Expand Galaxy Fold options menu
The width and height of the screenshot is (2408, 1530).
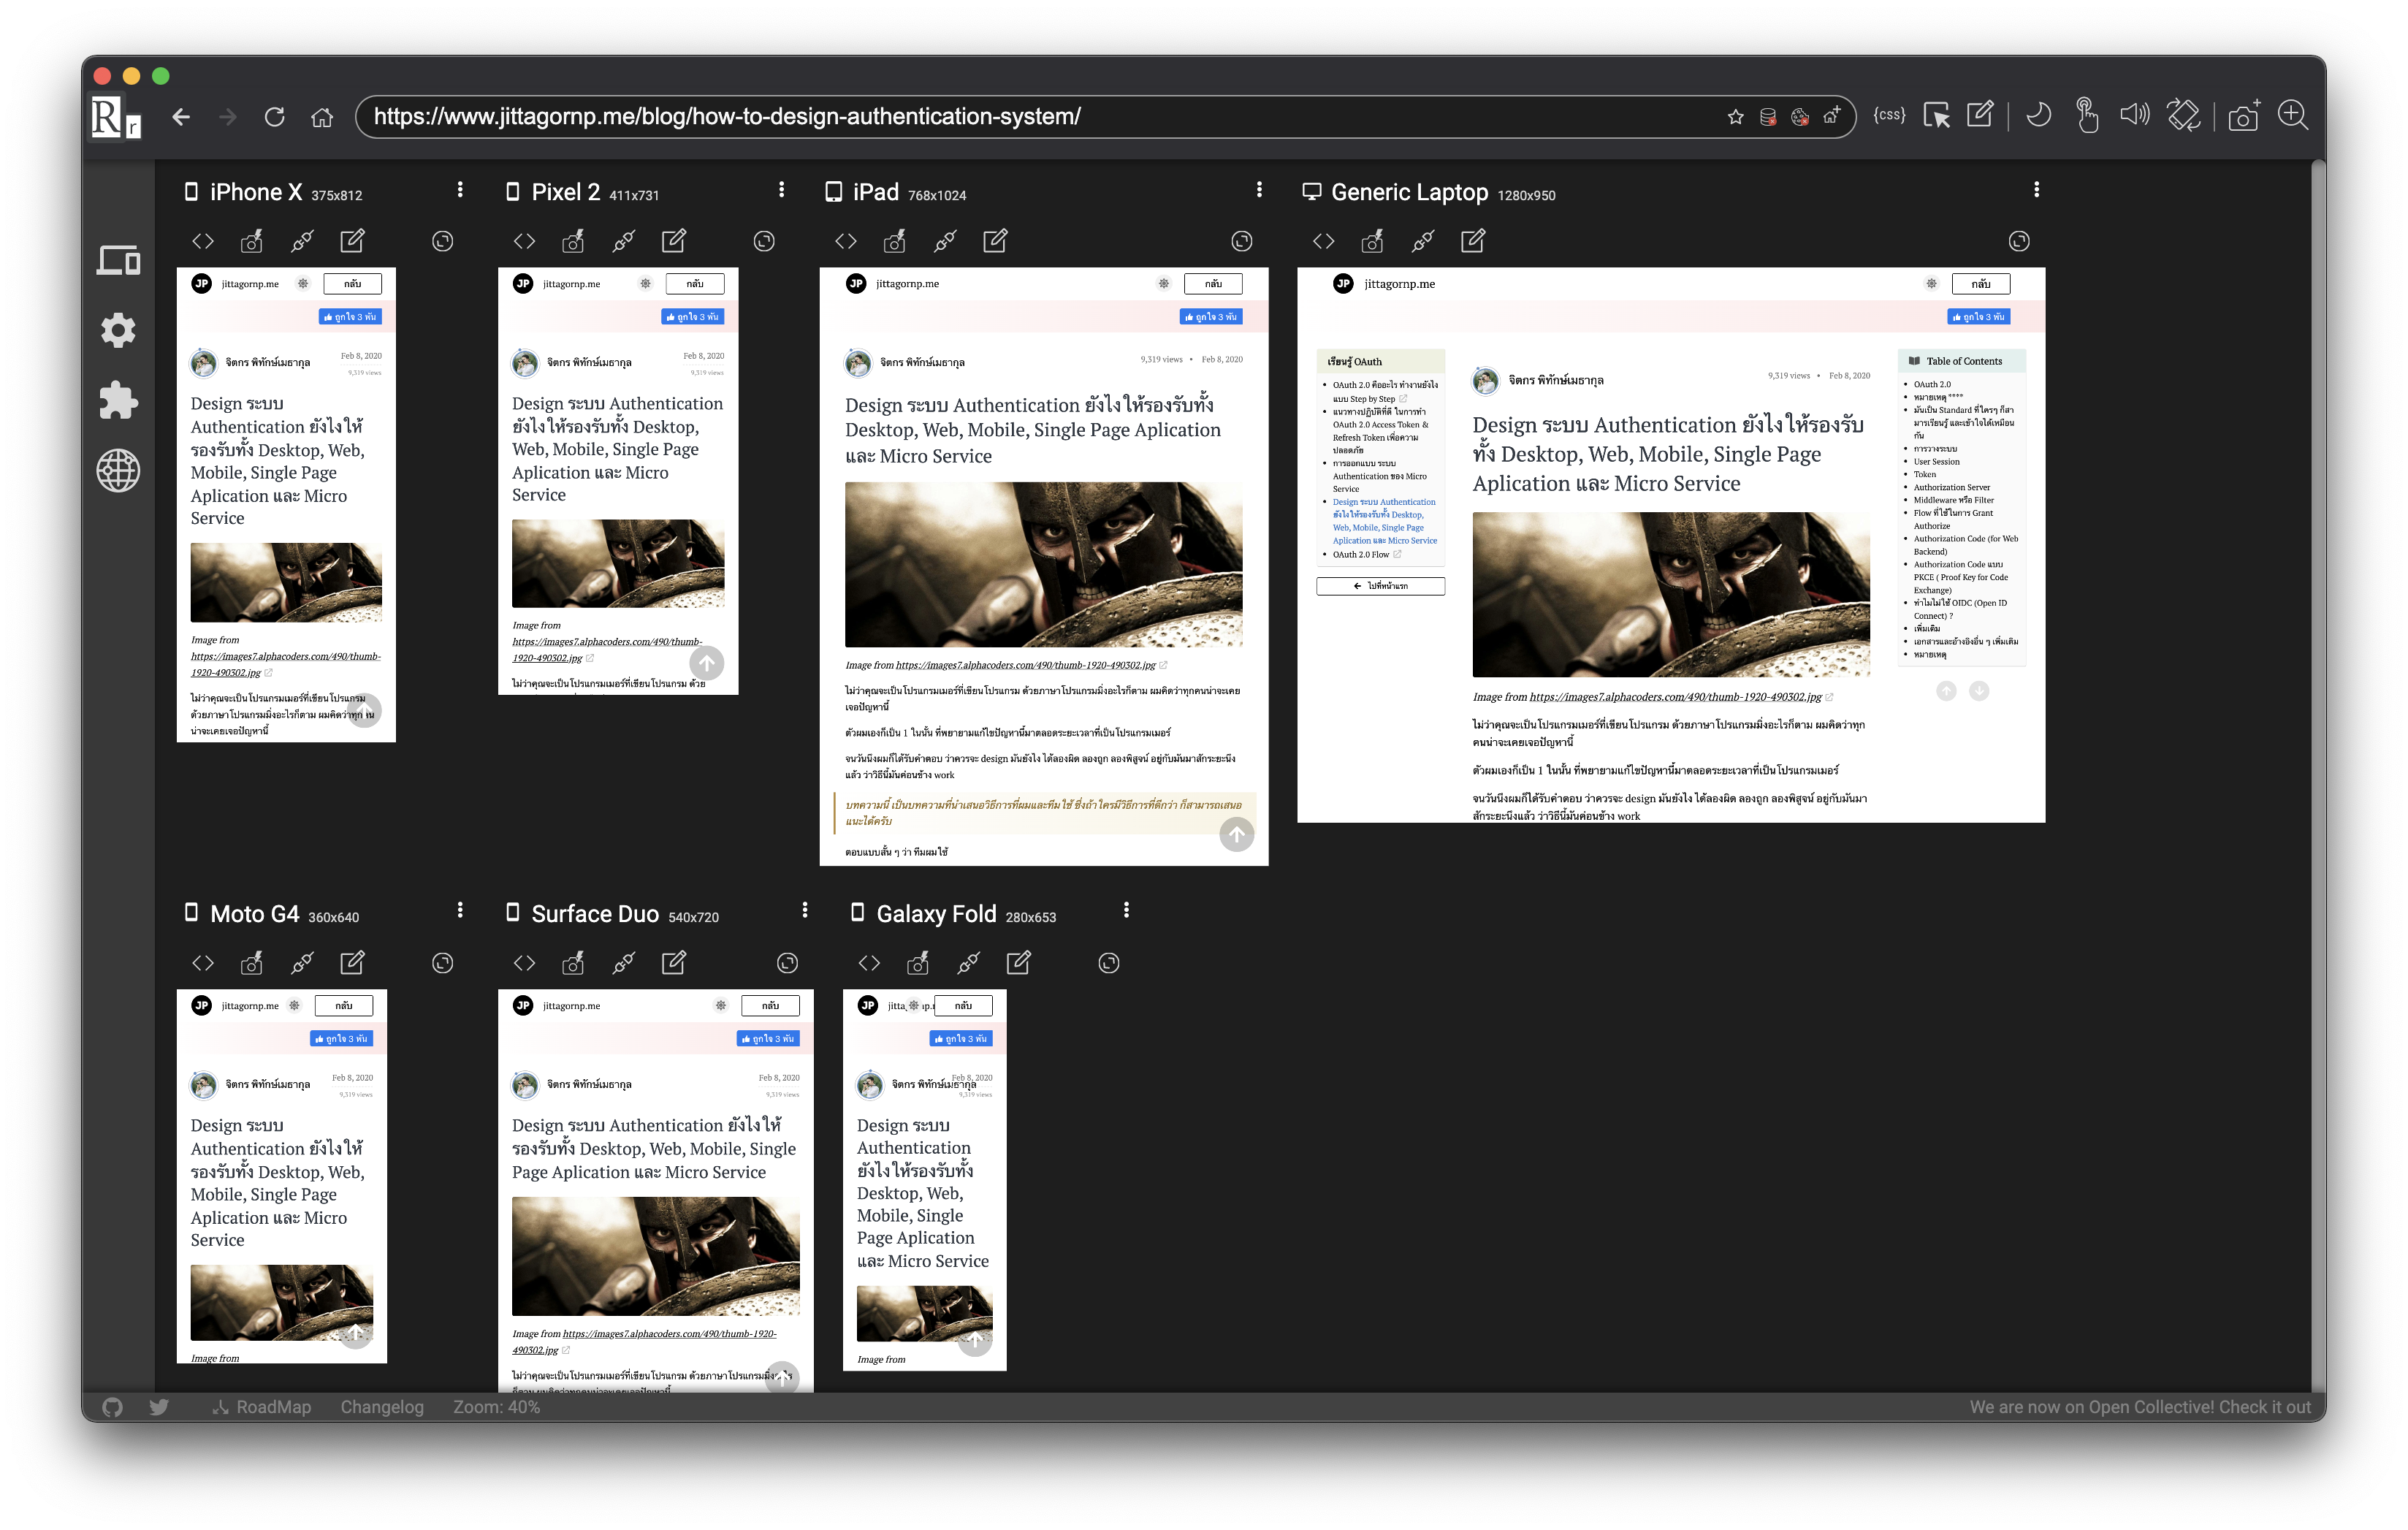click(1126, 910)
